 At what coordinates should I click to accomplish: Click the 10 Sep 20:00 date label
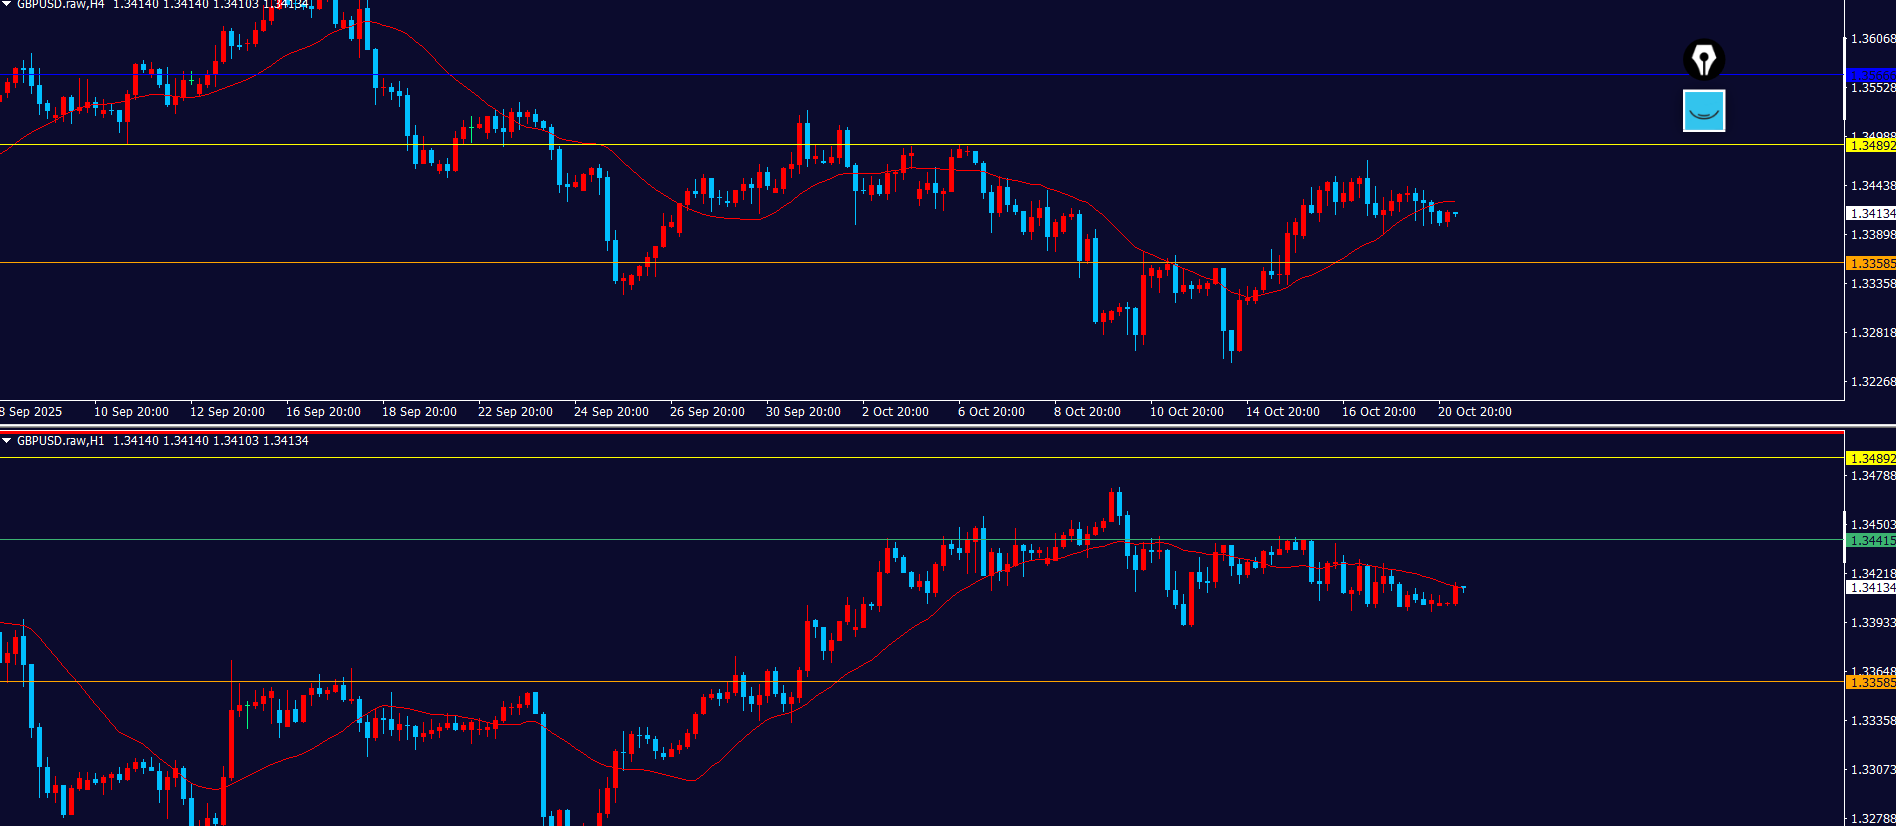[x=131, y=412]
